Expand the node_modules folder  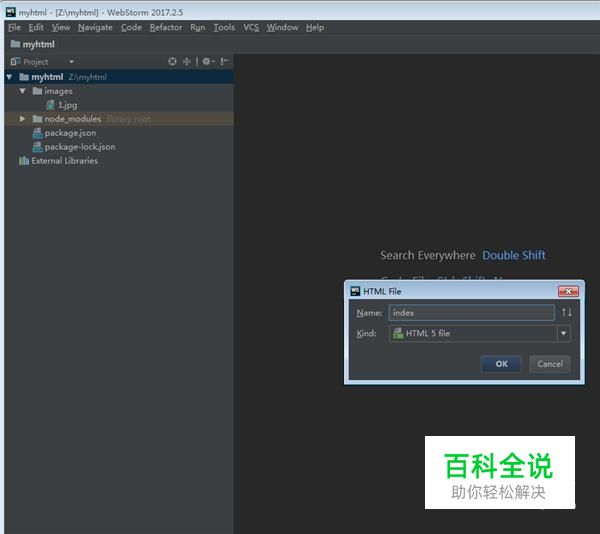tap(22, 119)
